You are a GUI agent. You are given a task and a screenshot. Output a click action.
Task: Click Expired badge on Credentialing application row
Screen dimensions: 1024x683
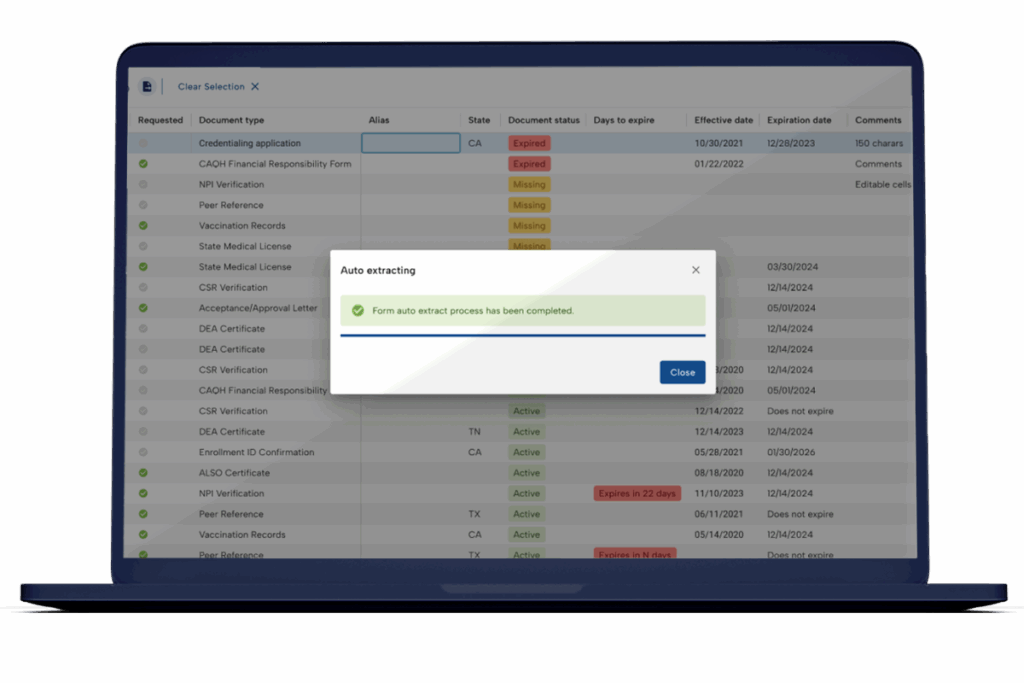click(529, 143)
